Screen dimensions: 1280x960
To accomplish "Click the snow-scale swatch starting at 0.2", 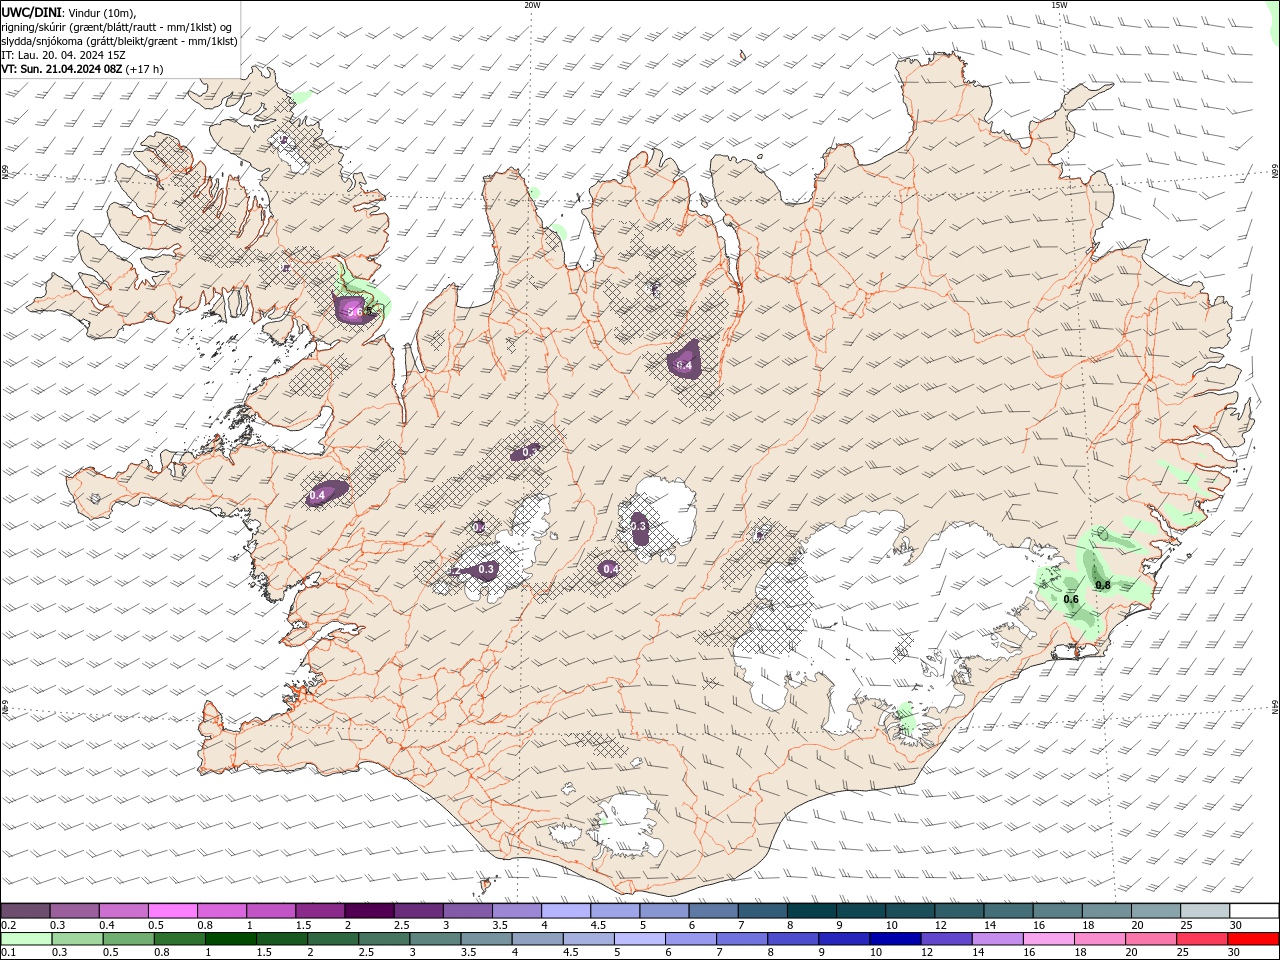I will 25,911.
